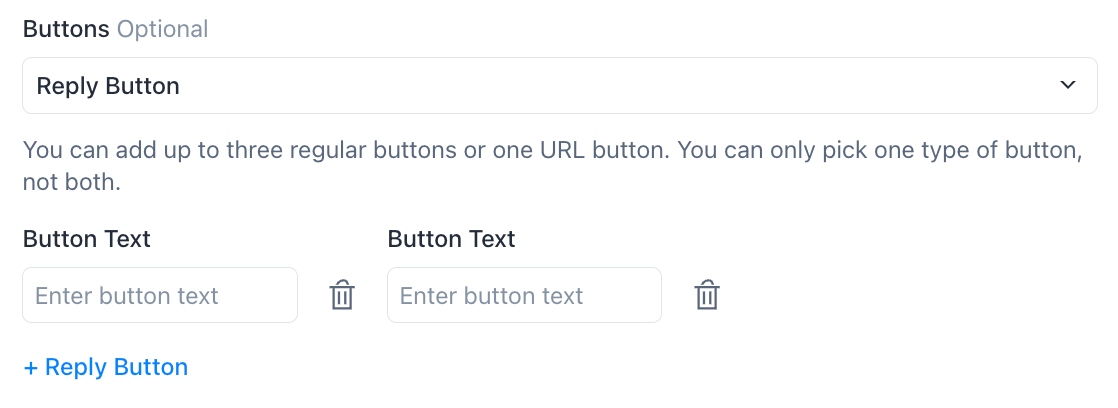Image resolution: width=1118 pixels, height=408 pixels.
Task: Click placeholder text in the left button input
Action: [127, 296]
